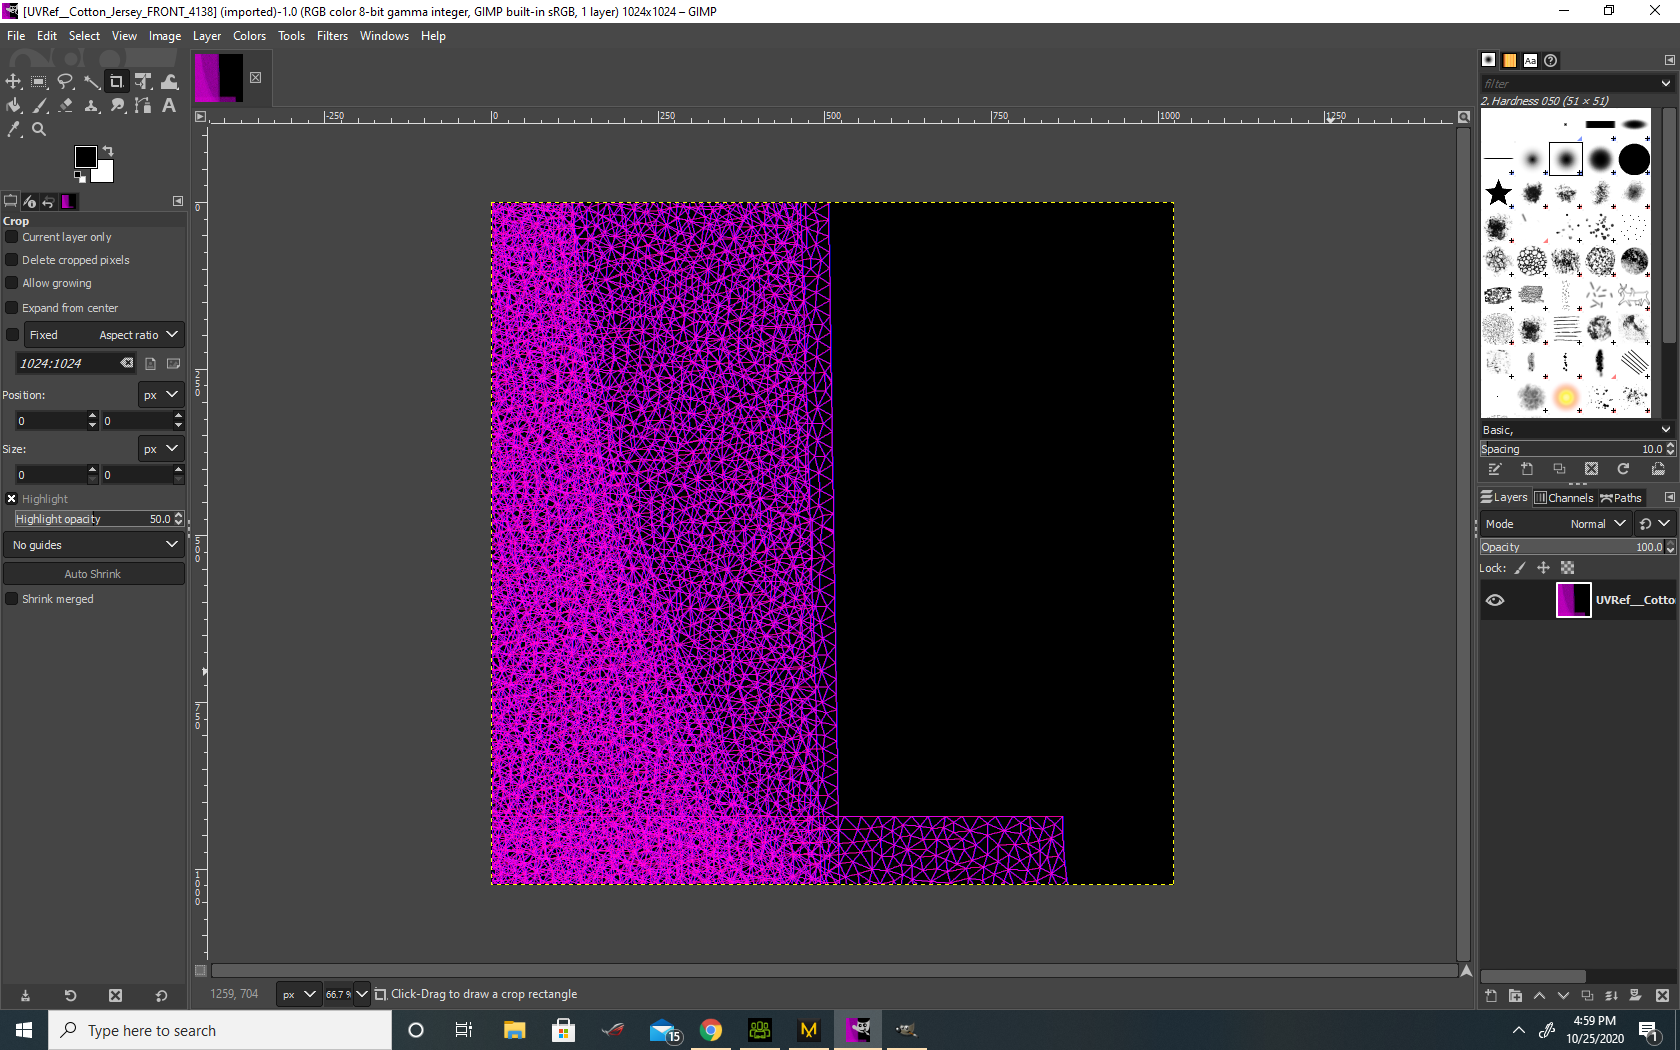
Task: Select the Crop tool
Action: (x=117, y=82)
